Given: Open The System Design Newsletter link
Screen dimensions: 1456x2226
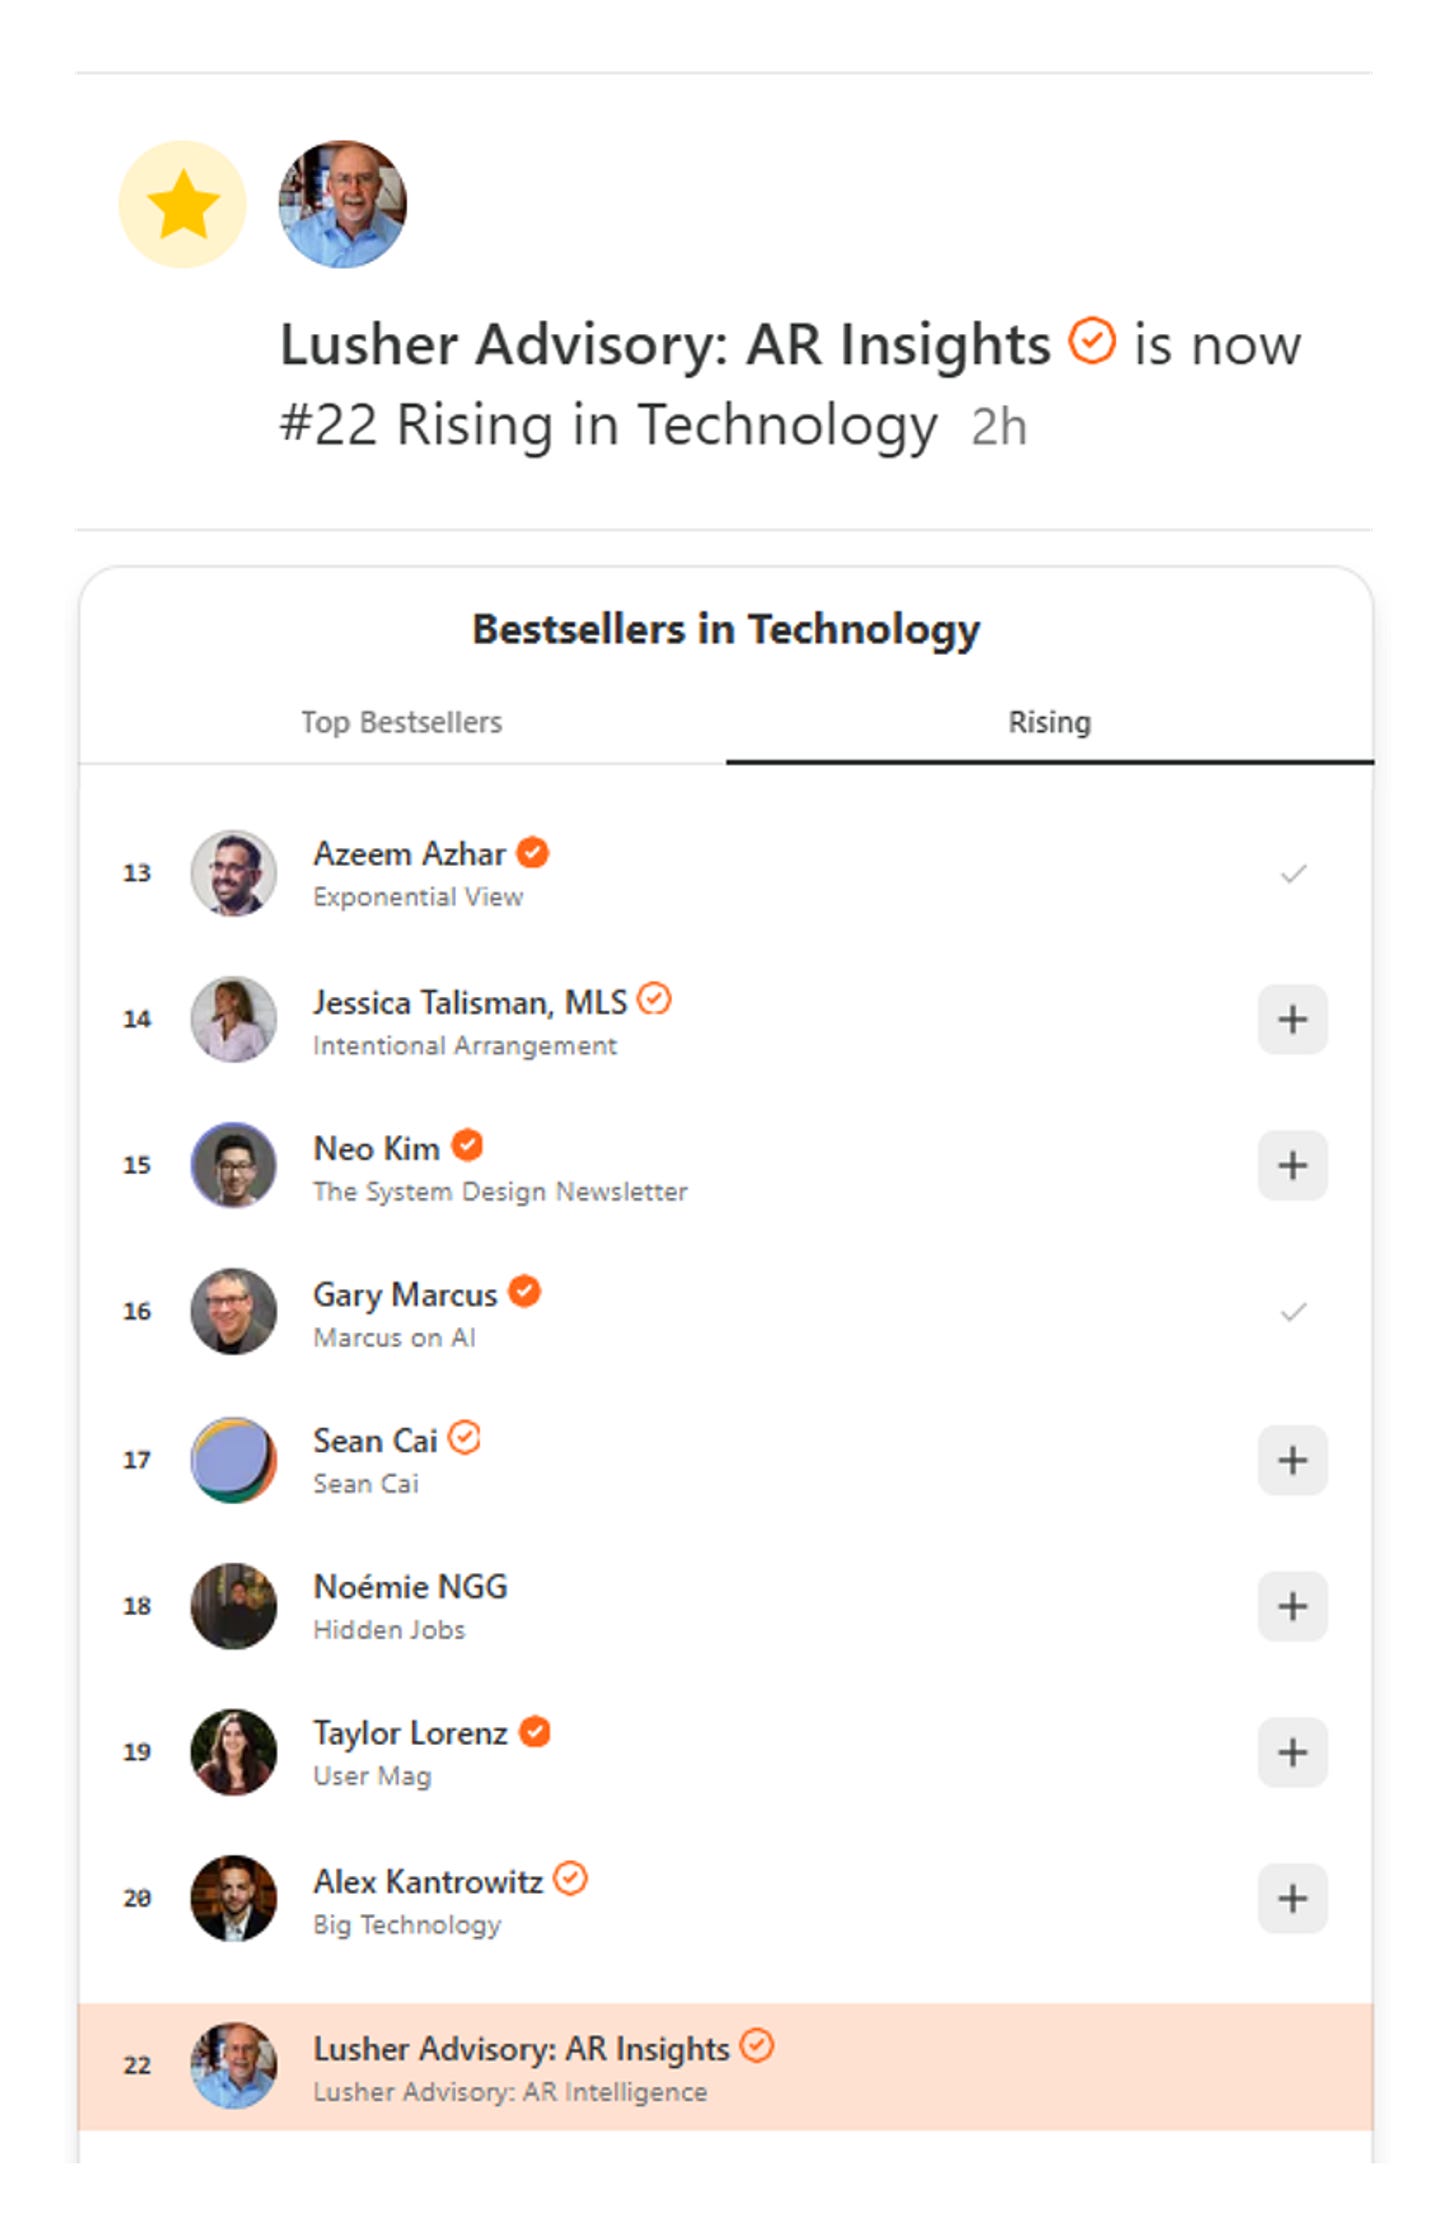Looking at the screenshot, I should pyautogui.click(x=500, y=1192).
